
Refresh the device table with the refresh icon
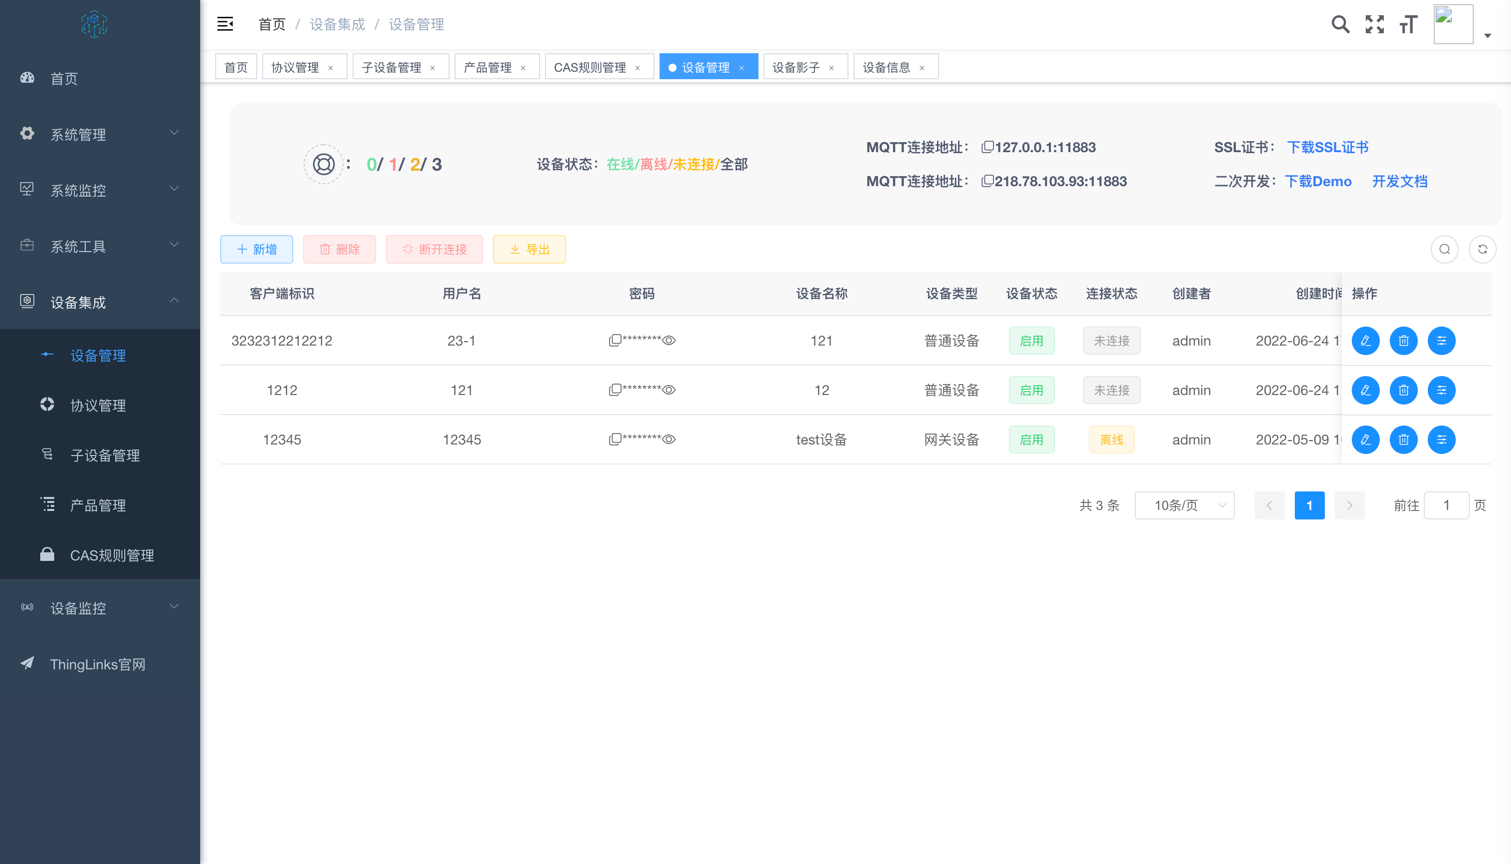tap(1483, 249)
